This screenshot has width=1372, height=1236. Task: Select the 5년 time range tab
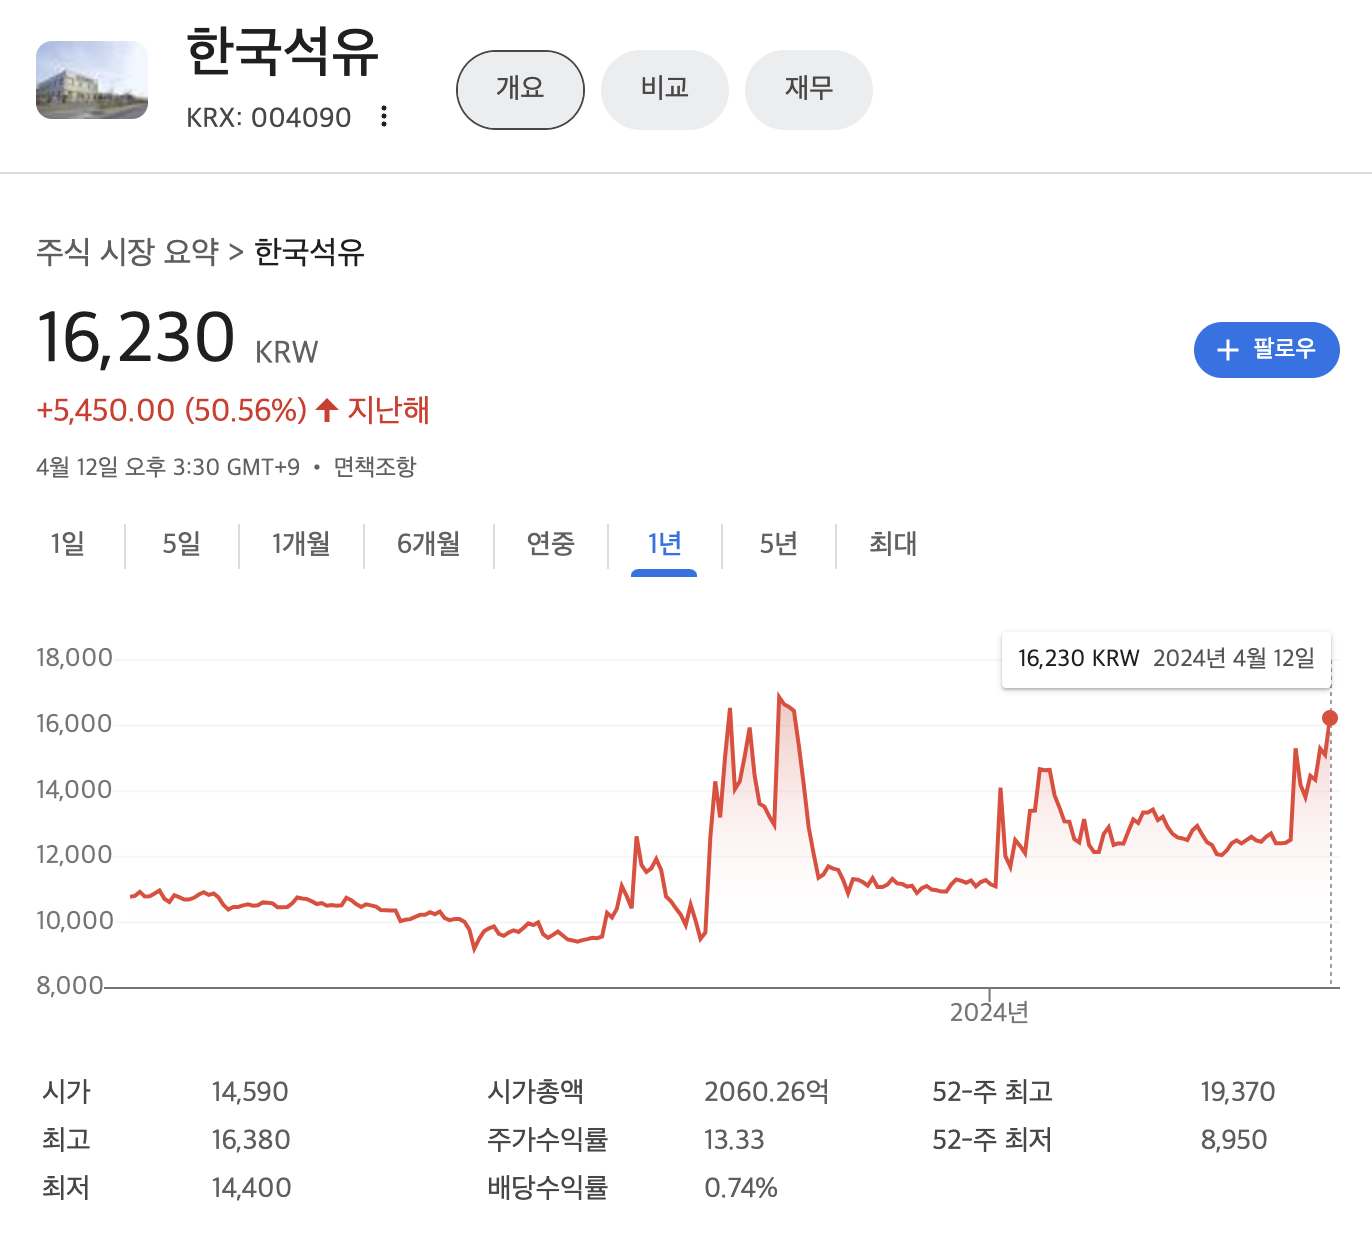click(779, 544)
